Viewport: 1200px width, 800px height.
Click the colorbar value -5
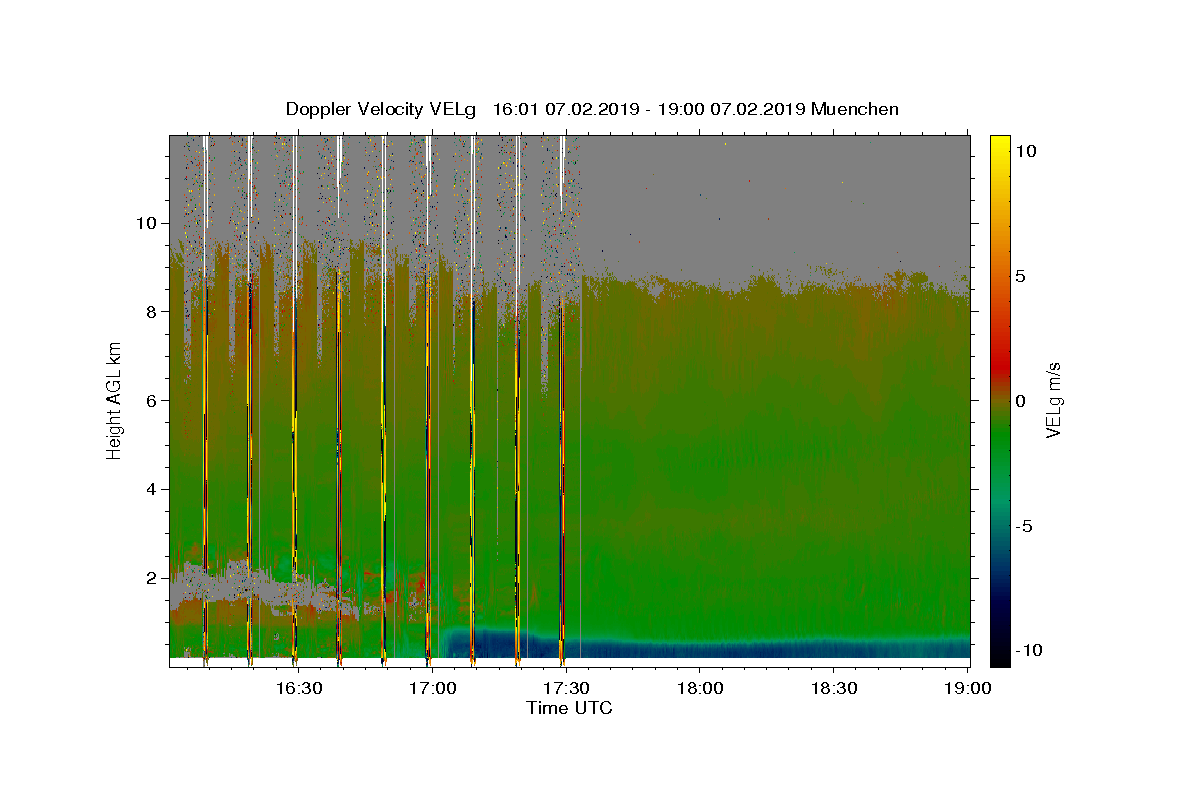(1024, 525)
